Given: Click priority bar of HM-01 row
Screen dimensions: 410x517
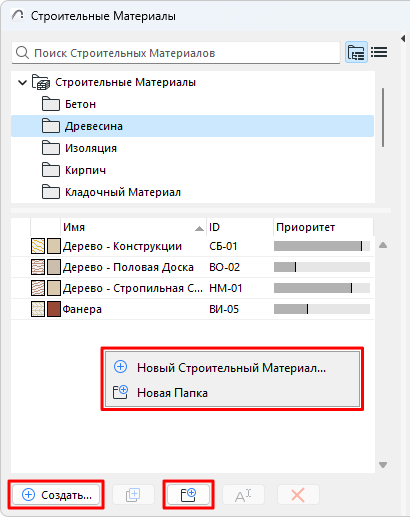Looking at the screenshot, I should (x=322, y=288).
